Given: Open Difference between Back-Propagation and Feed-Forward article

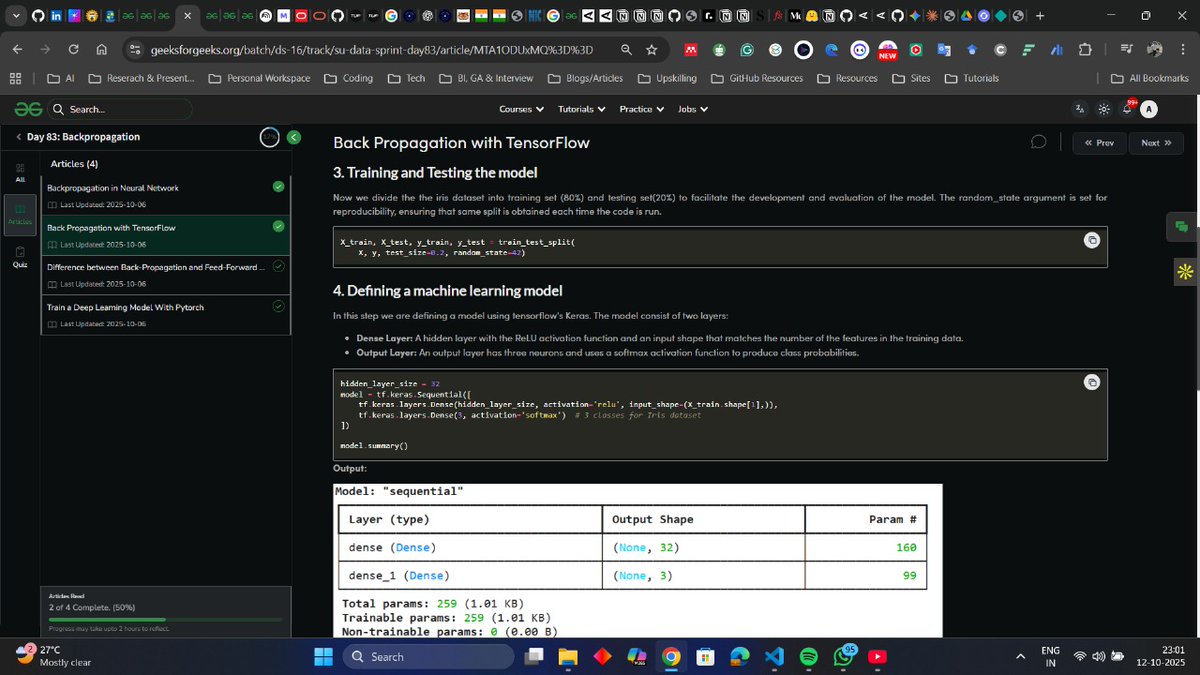Looking at the screenshot, I should 155,267.
